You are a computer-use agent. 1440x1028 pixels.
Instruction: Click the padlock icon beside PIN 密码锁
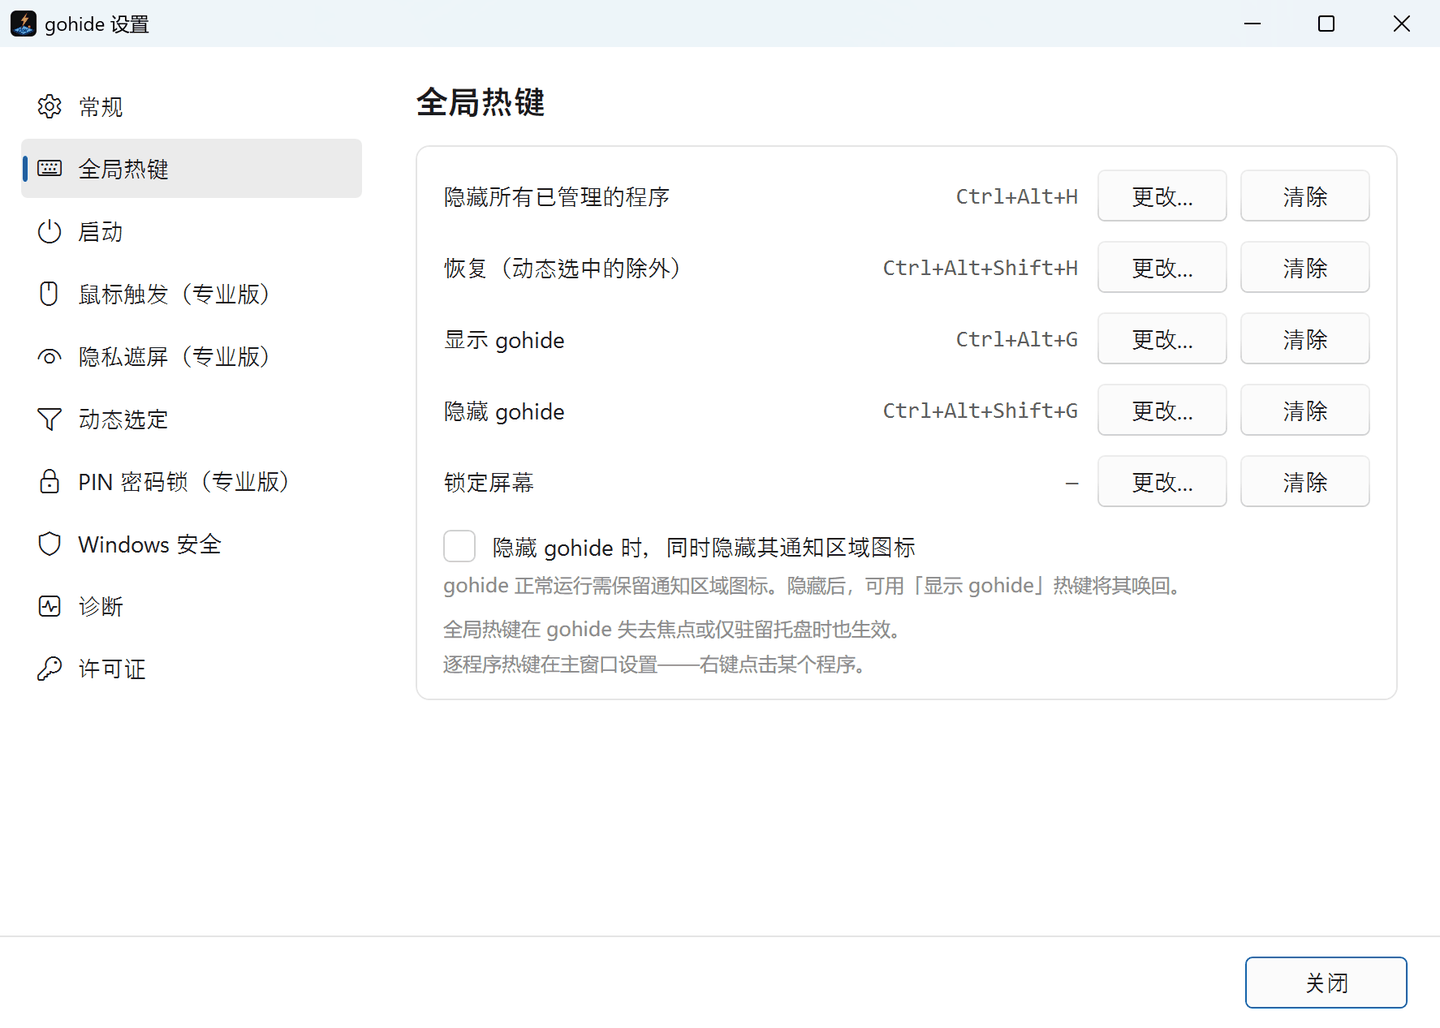49,481
